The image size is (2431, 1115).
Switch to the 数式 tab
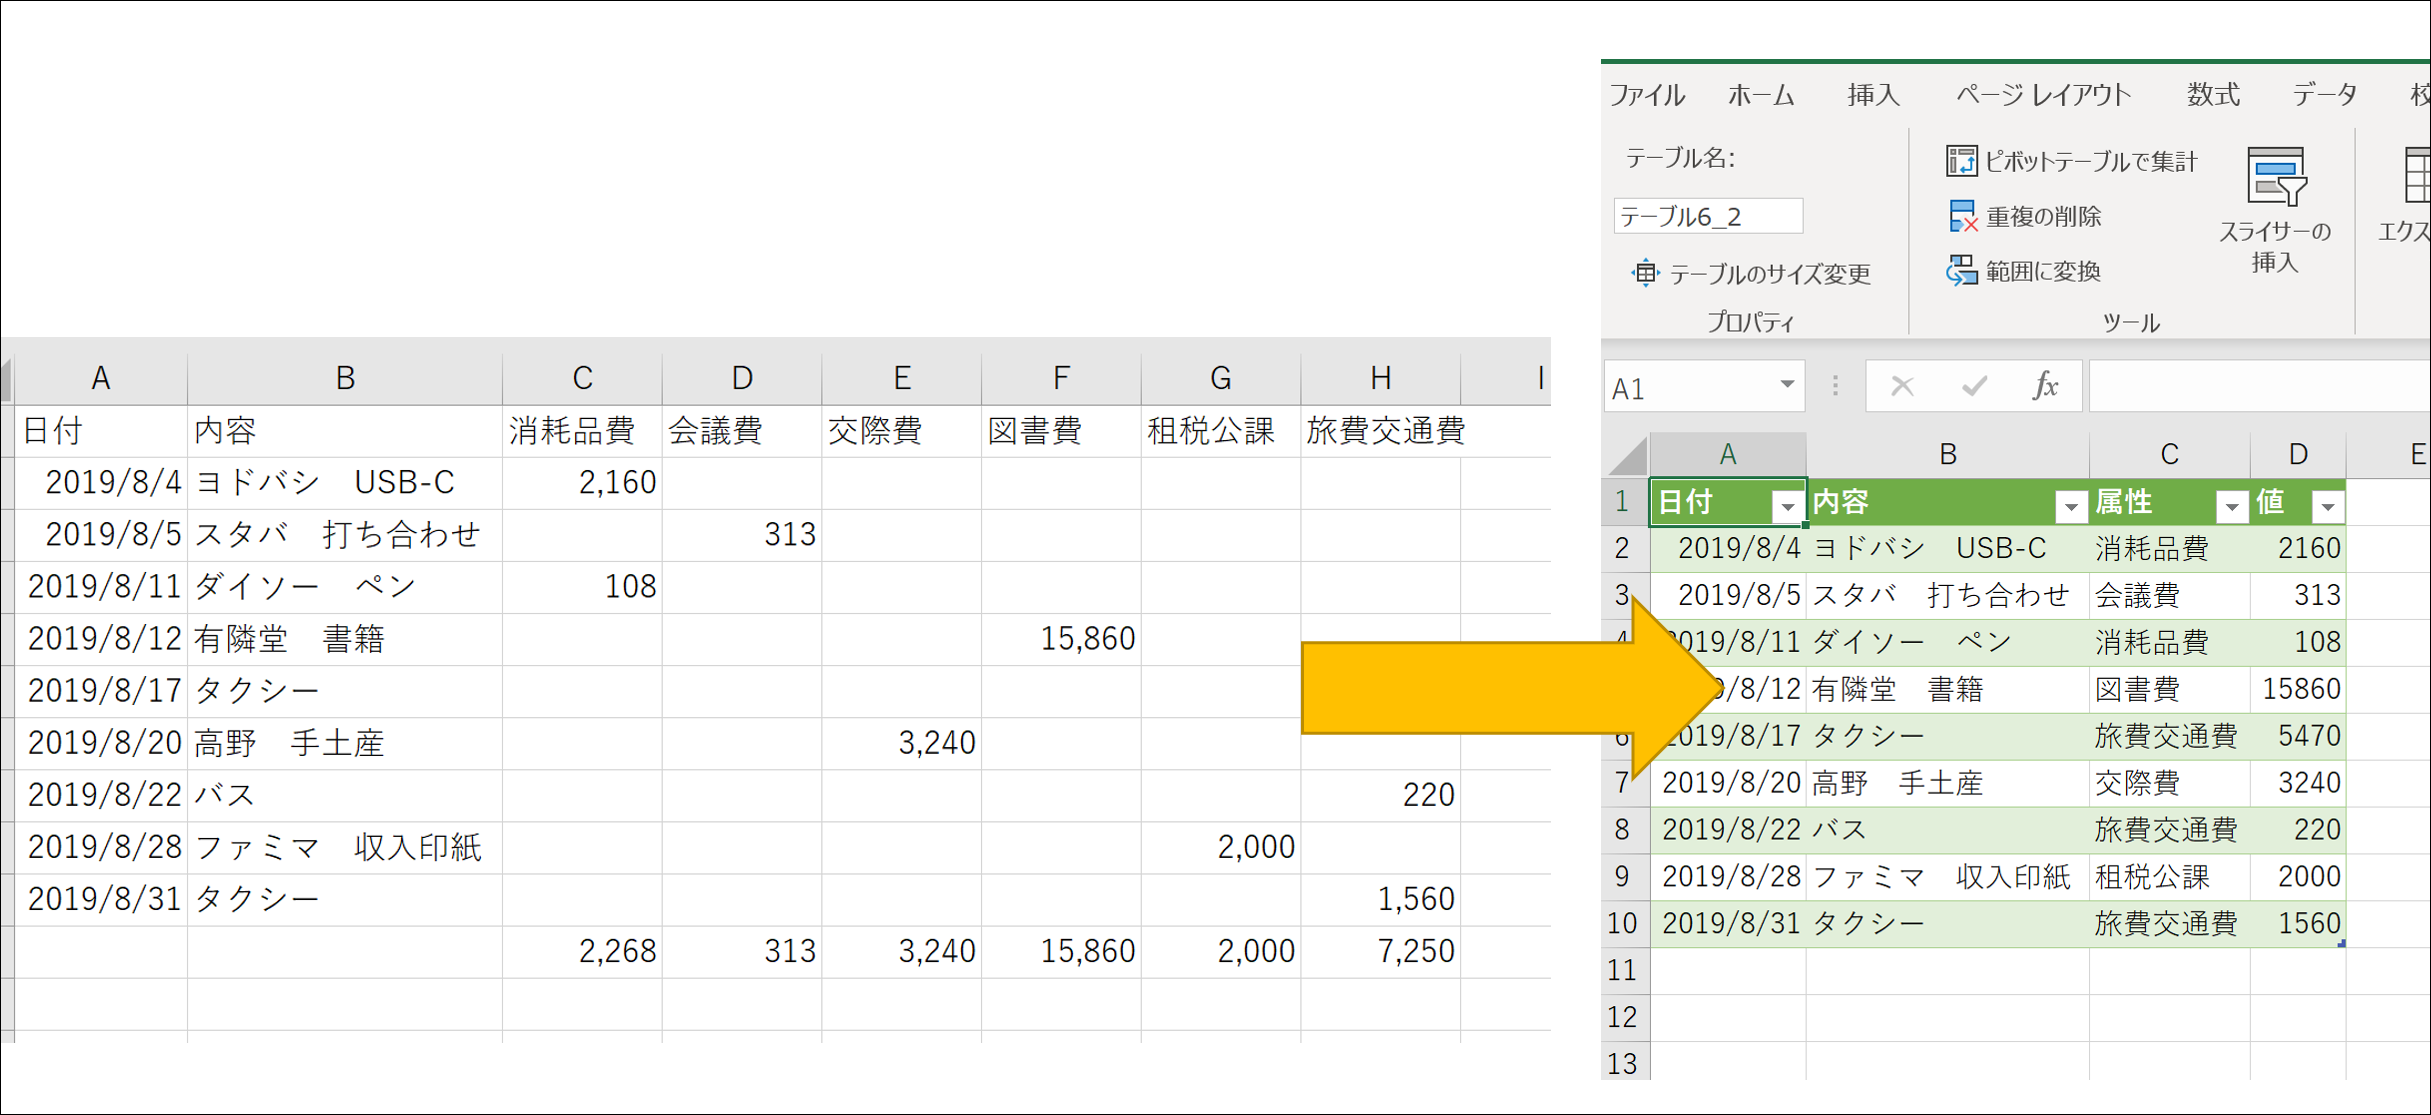coord(2213,95)
